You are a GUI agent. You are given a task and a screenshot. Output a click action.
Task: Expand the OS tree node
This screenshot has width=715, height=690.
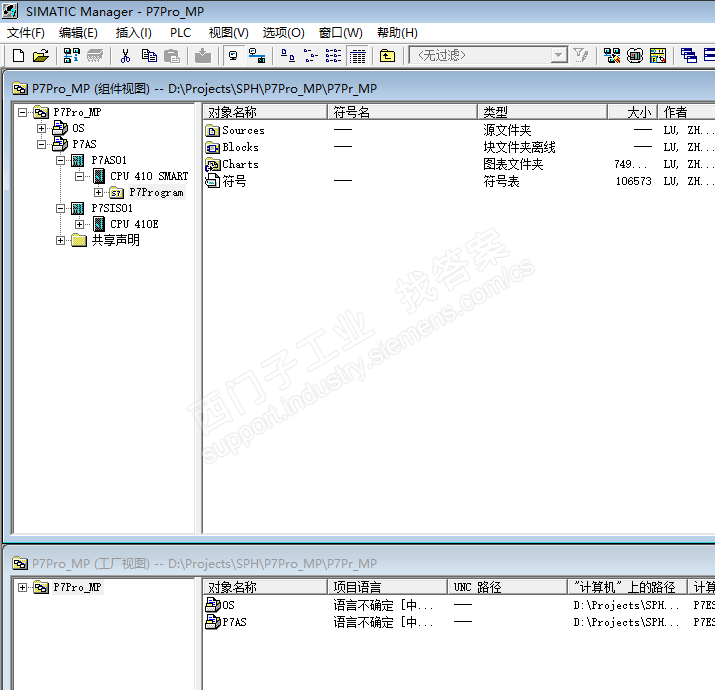tap(41, 128)
